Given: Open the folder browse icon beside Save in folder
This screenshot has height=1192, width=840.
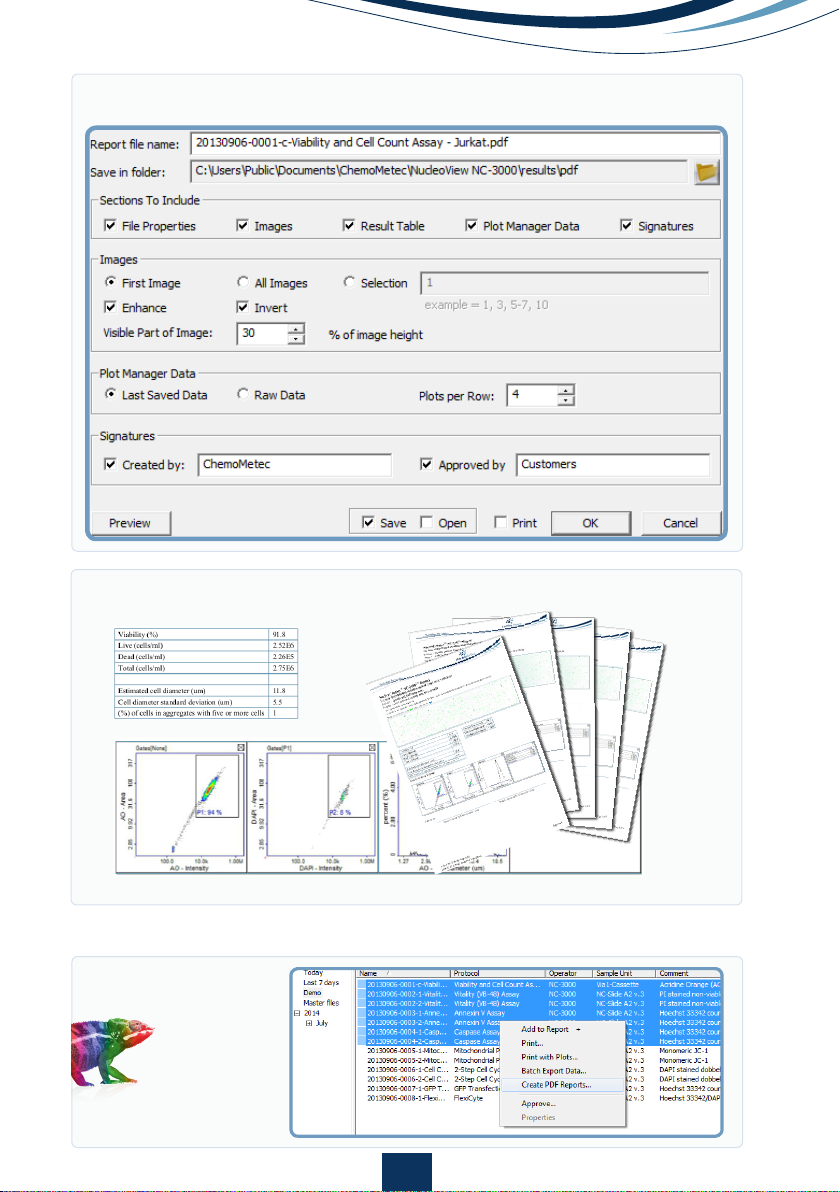Looking at the screenshot, I should [x=706, y=173].
